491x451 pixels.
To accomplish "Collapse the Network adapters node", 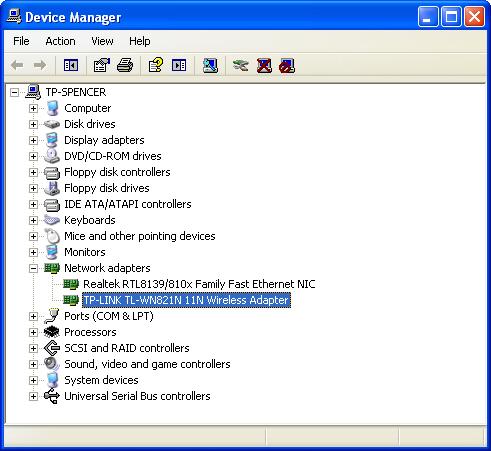I will click(x=33, y=268).
